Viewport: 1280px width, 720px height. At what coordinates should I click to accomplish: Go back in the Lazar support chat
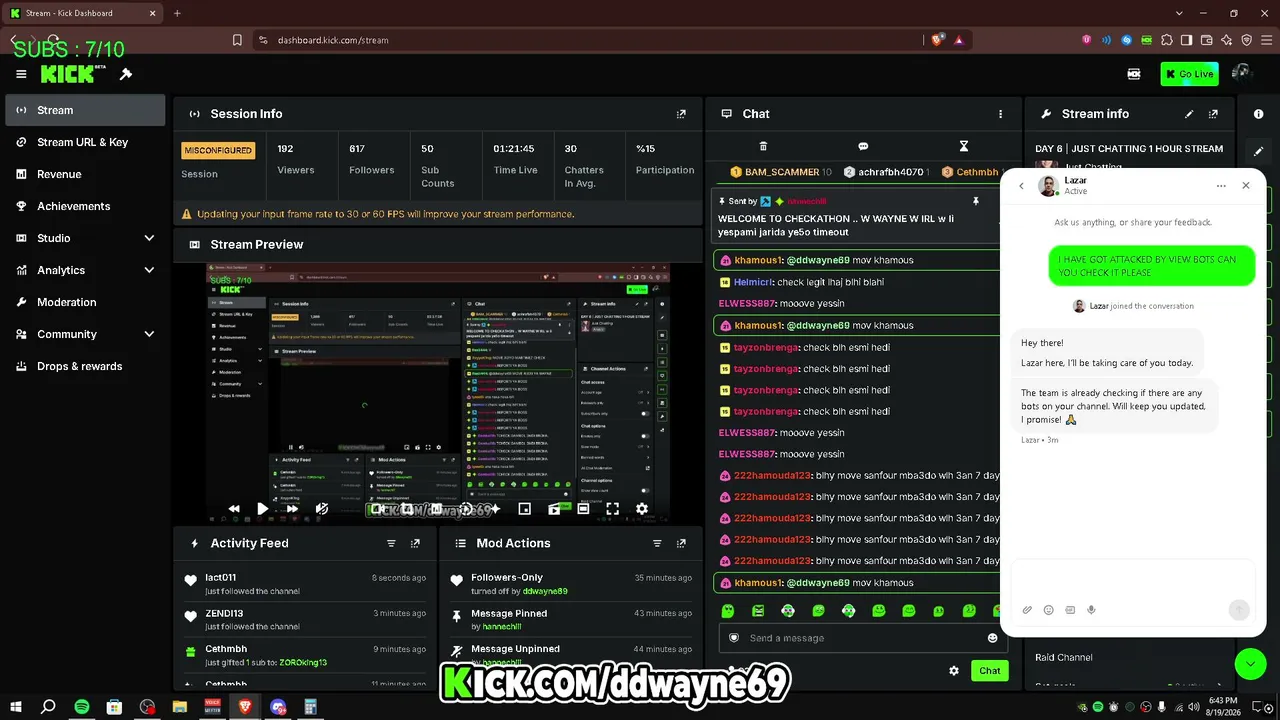pyautogui.click(x=1021, y=186)
